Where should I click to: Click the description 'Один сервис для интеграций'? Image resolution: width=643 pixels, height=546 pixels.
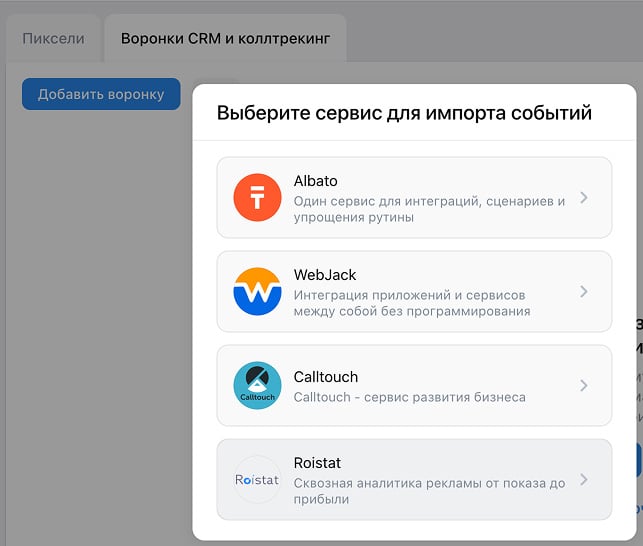point(388,201)
